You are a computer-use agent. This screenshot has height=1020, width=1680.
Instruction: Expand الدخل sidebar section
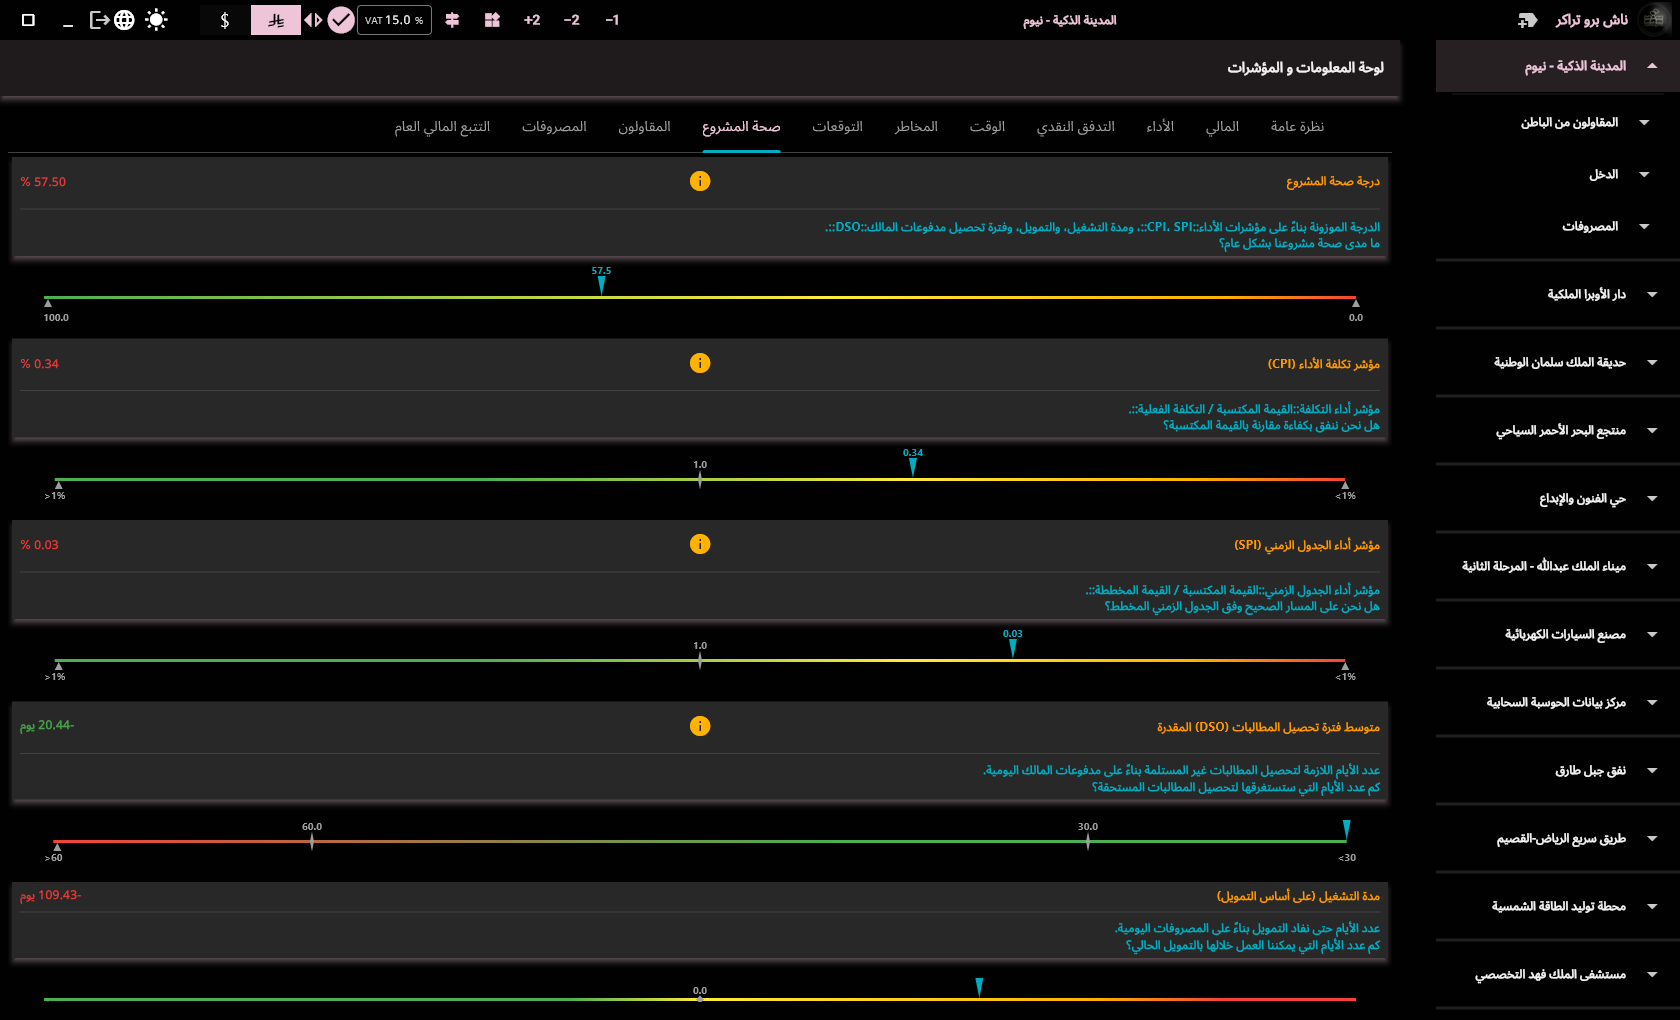(x=1558, y=174)
